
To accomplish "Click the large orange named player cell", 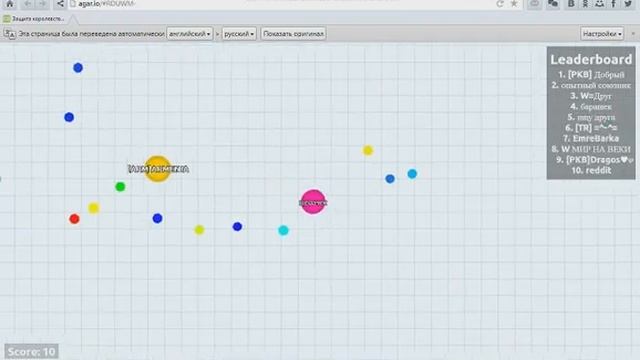I will (x=158, y=169).
